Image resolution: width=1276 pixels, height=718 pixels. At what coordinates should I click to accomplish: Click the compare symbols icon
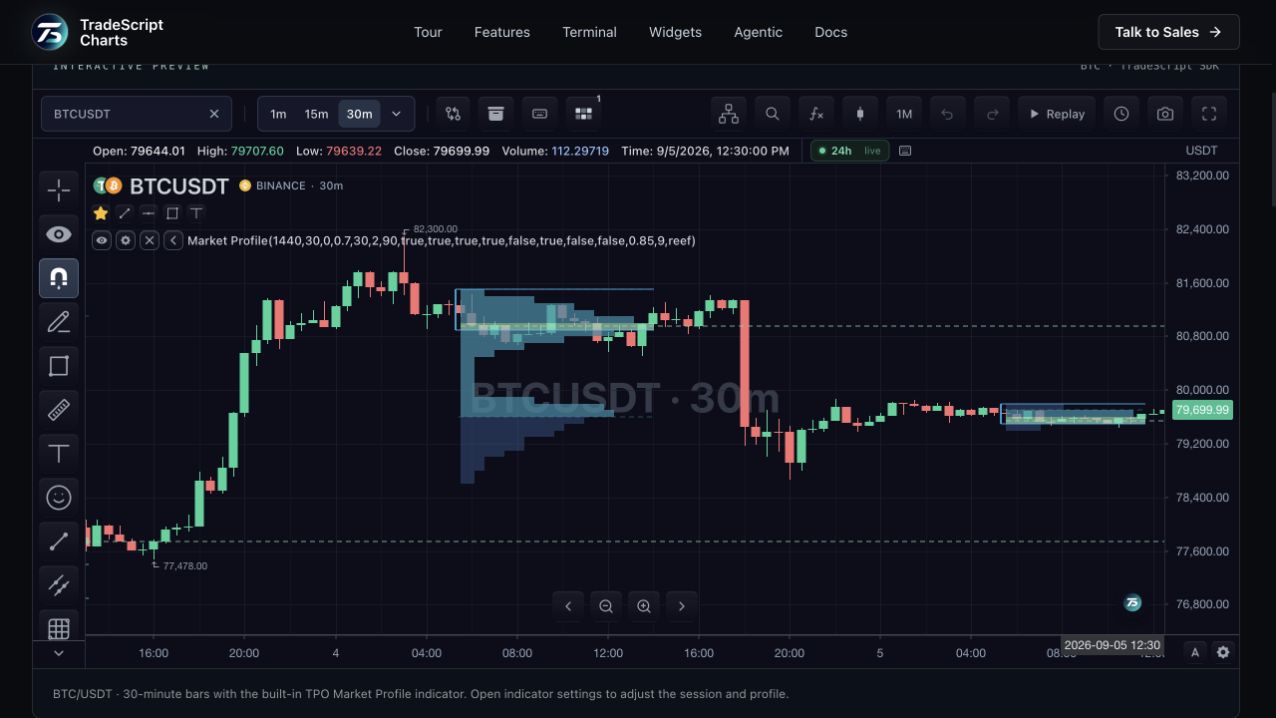coord(453,114)
